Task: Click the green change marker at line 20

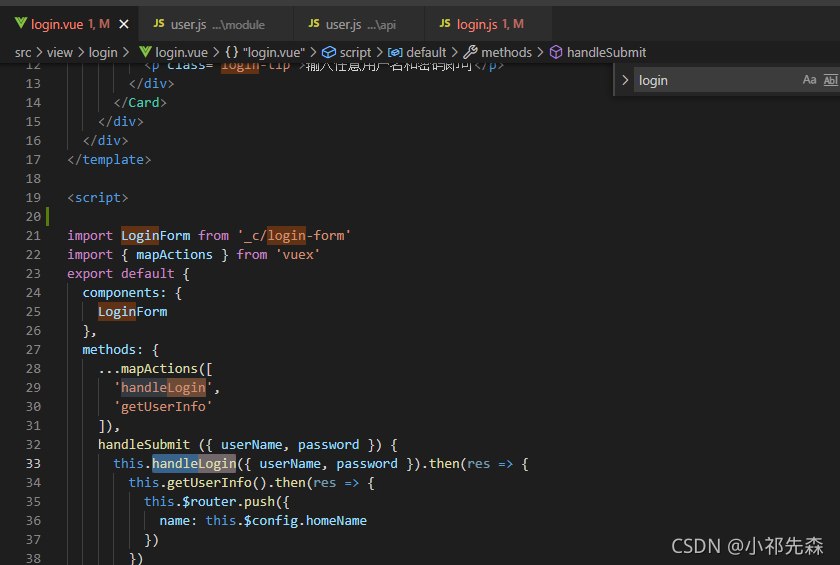Action: coord(48,216)
